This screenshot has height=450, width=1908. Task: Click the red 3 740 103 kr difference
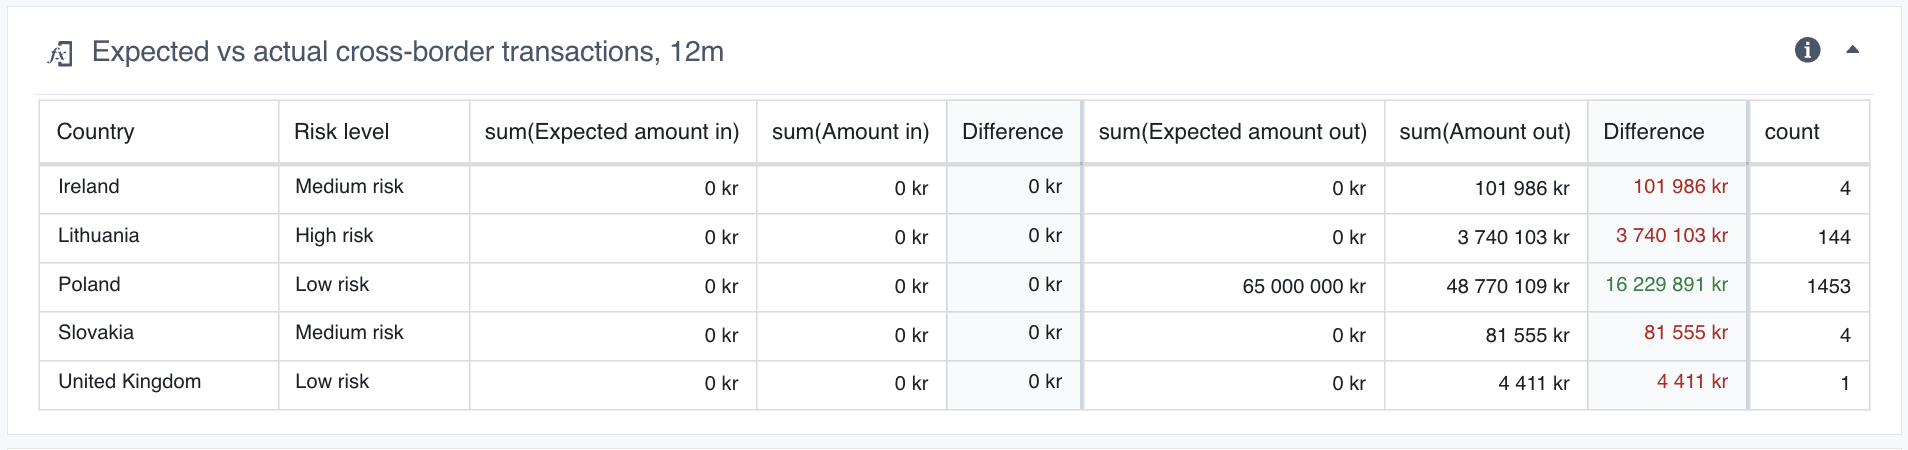pos(1672,236)
